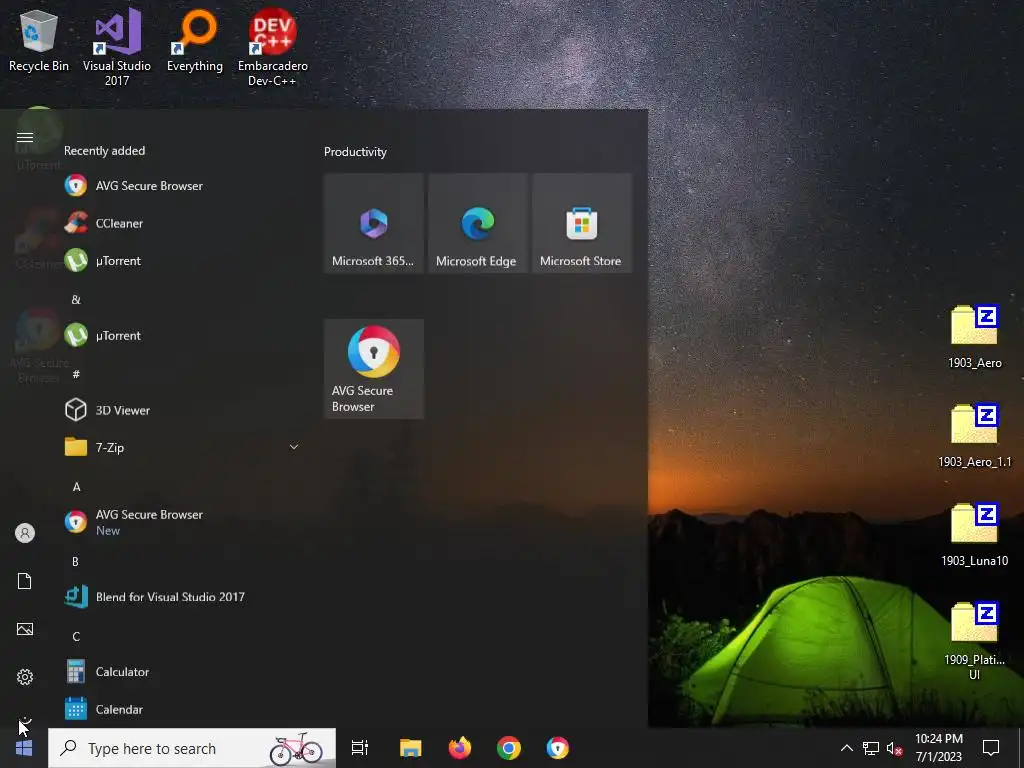Select the 1903_Aero_1.1 zip folder

(x=974, y=435)
